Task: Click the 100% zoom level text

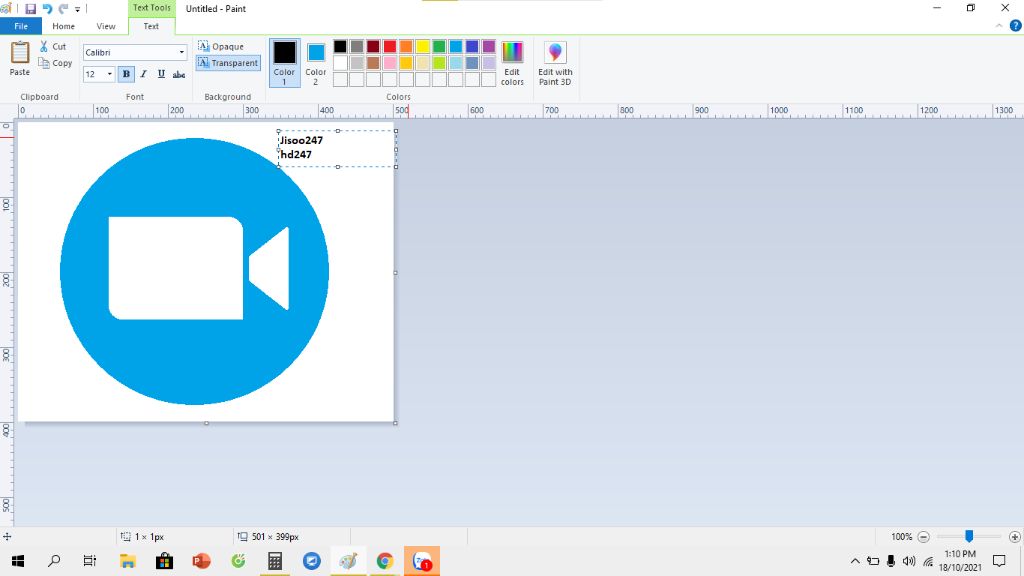Action: coord(901,537)
